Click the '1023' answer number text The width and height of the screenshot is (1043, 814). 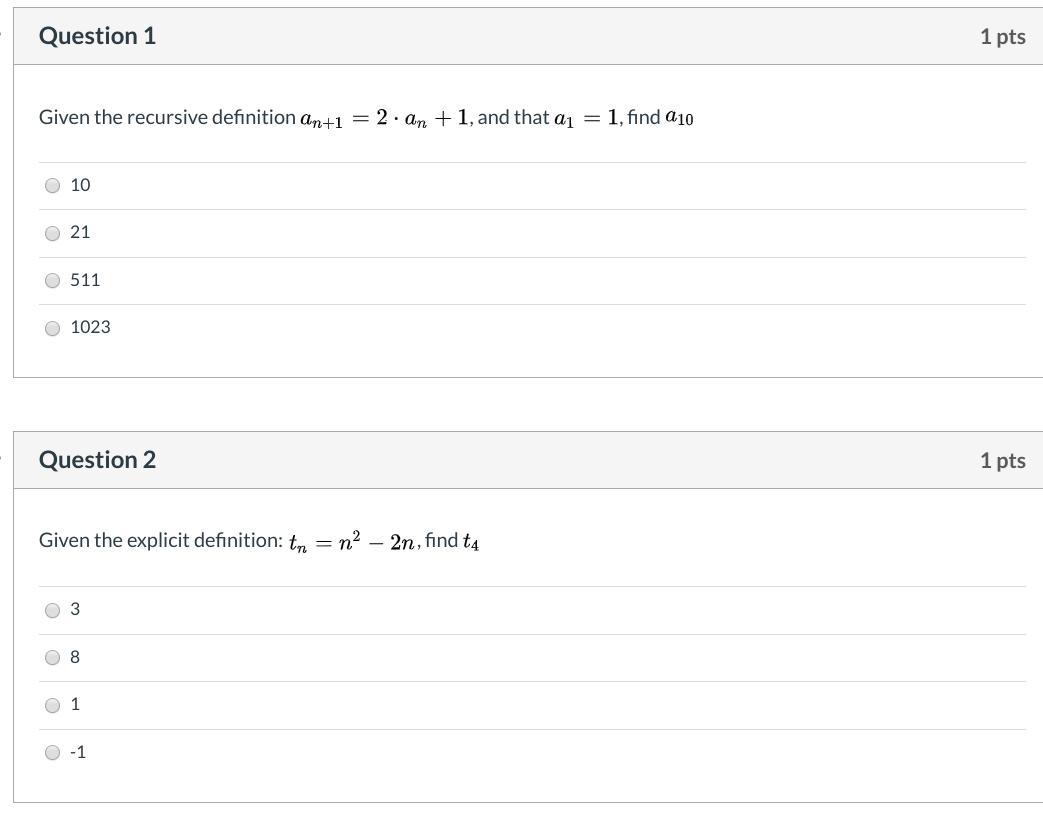90,327
